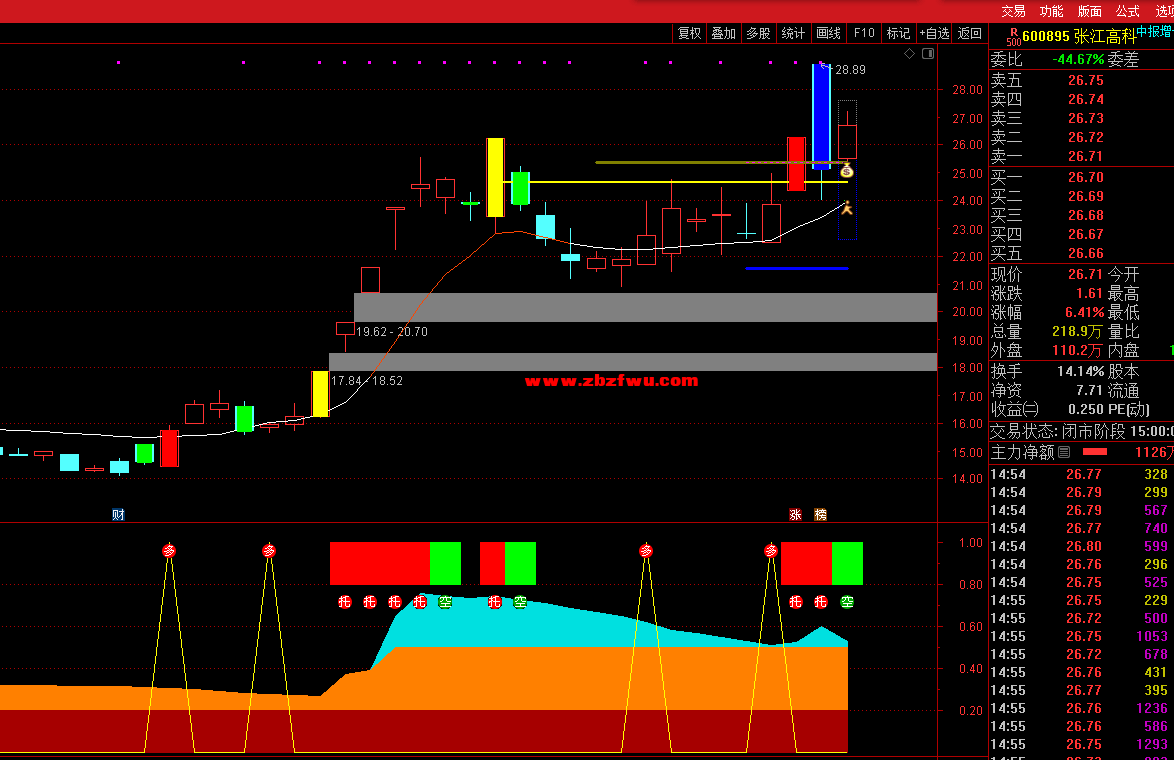1174x760 pixels.
Task: Toggle the 主力净额 panel icon
Action: coord(1065,453)
